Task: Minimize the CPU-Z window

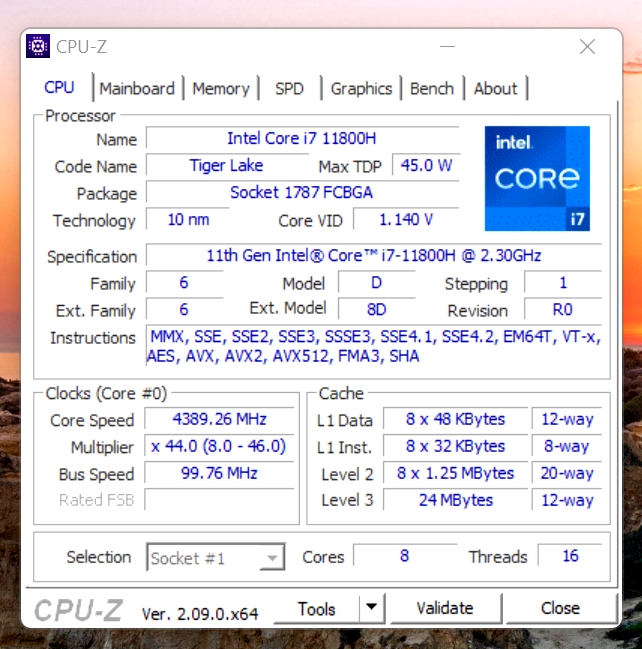Action: click(x=447, y=46)
